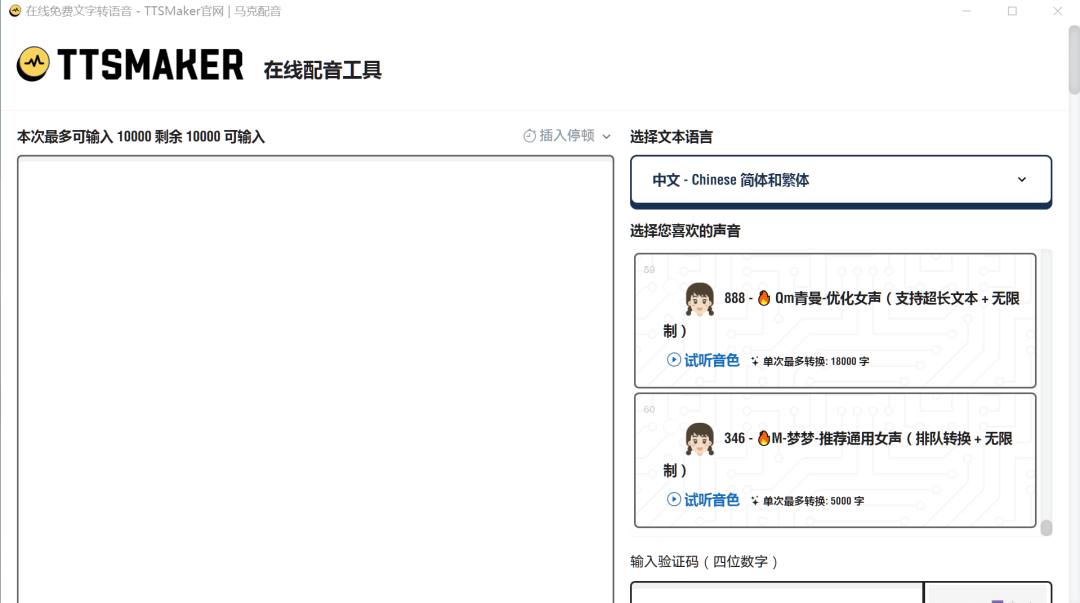This screenshot has height=603, width=1080.
Task: Click the play icon next to second 试听音色
Action: [x=673, y=500]
